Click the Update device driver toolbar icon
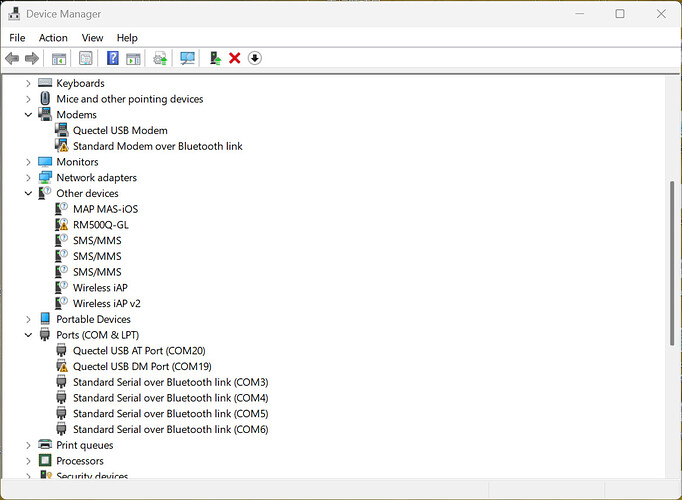This screenshot has height=500, width=682. click(x=160, y=58)
